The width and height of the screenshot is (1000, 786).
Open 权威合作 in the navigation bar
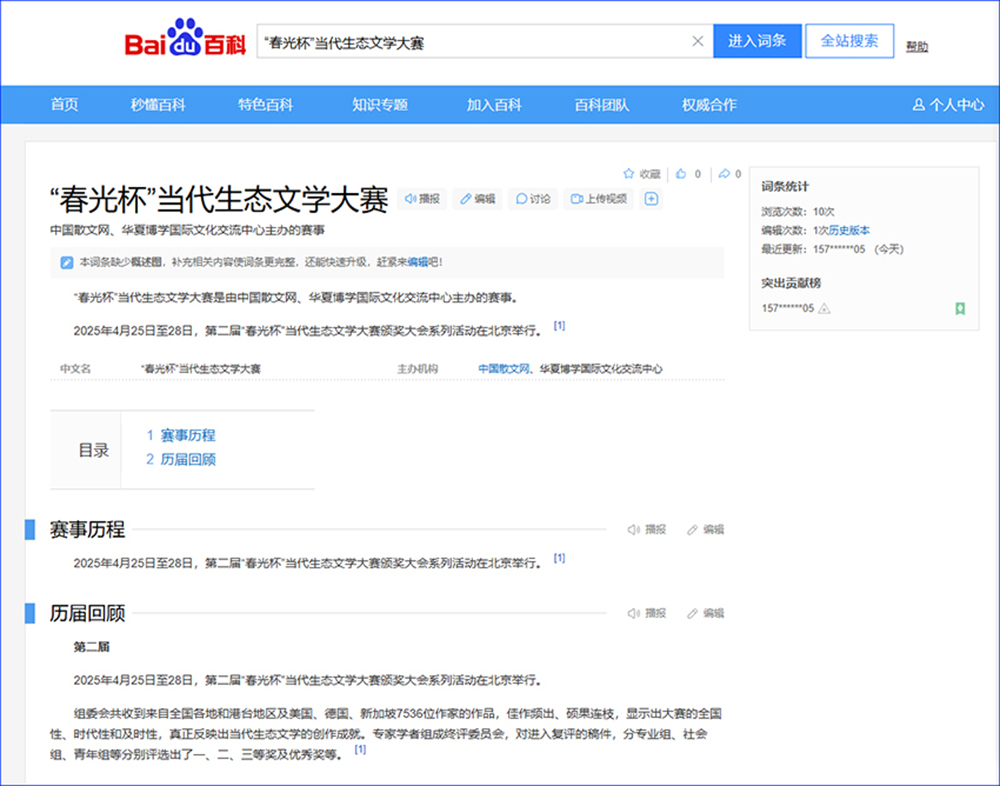(x=709, y=105)
